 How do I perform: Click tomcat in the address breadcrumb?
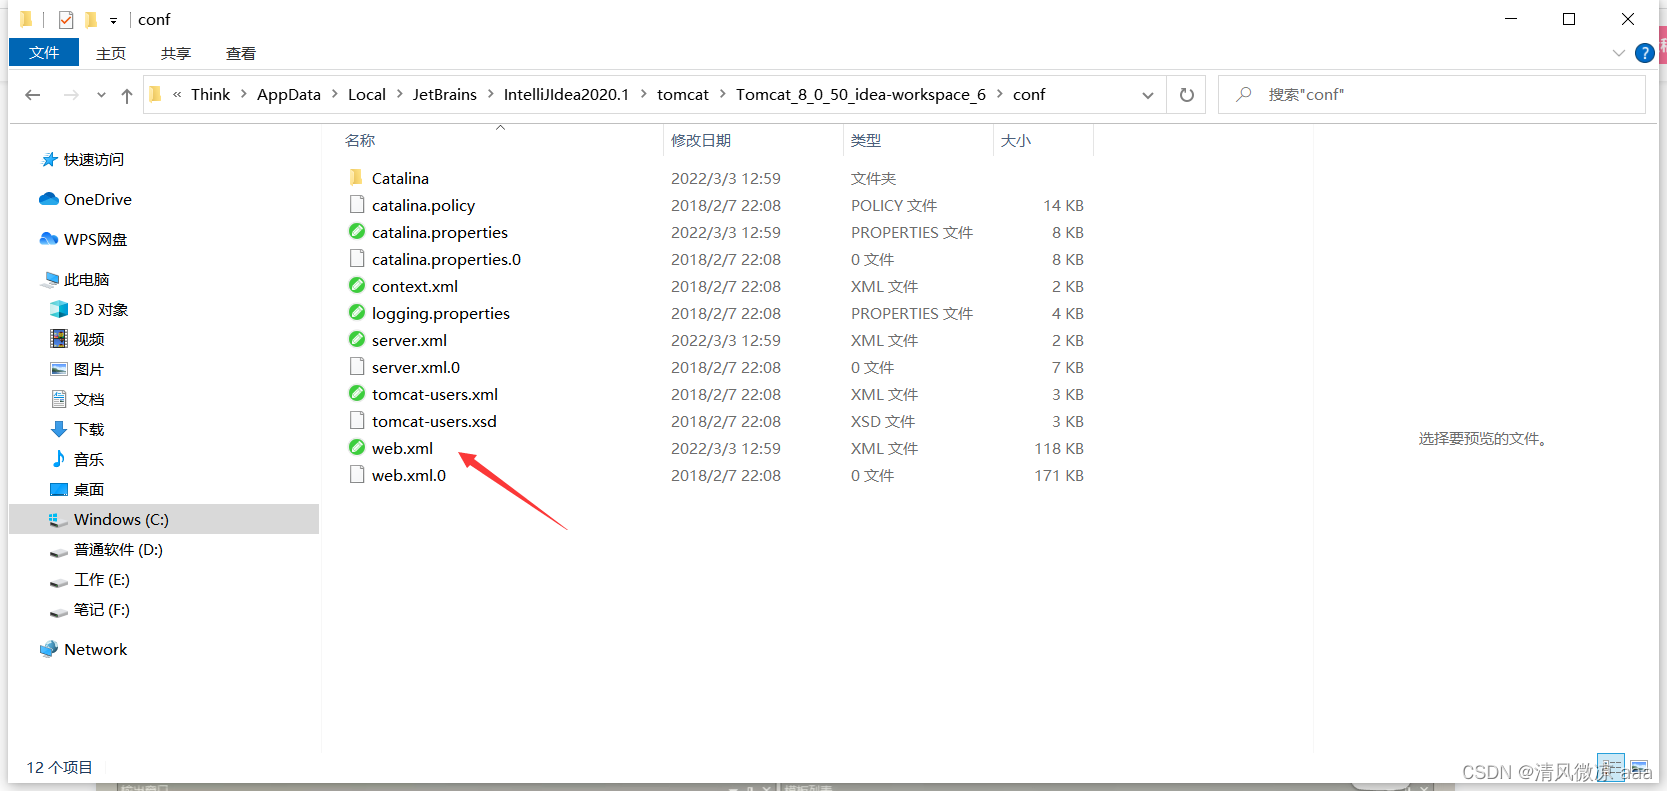pyautogui.click(x=683, y=95)
